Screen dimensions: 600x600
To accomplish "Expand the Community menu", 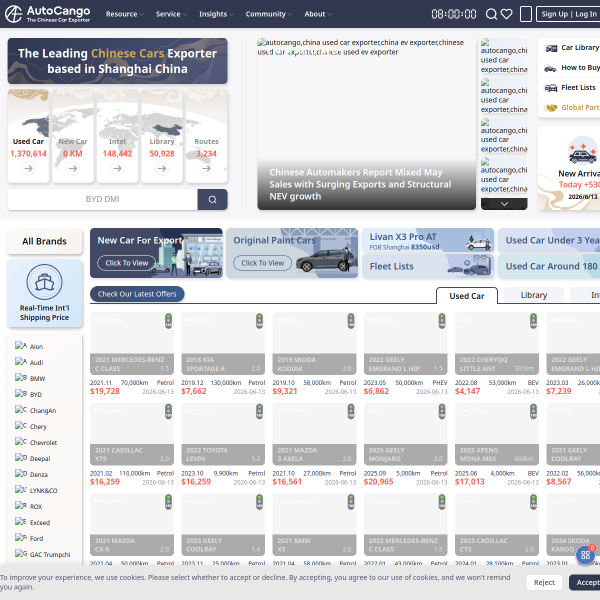I will tap(269, 14).
